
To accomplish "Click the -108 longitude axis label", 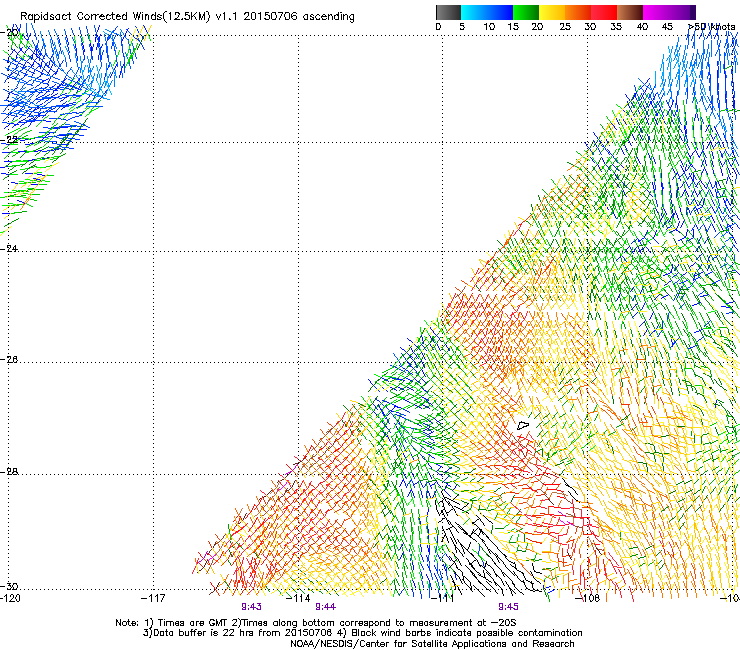I will tap(587, 599).
